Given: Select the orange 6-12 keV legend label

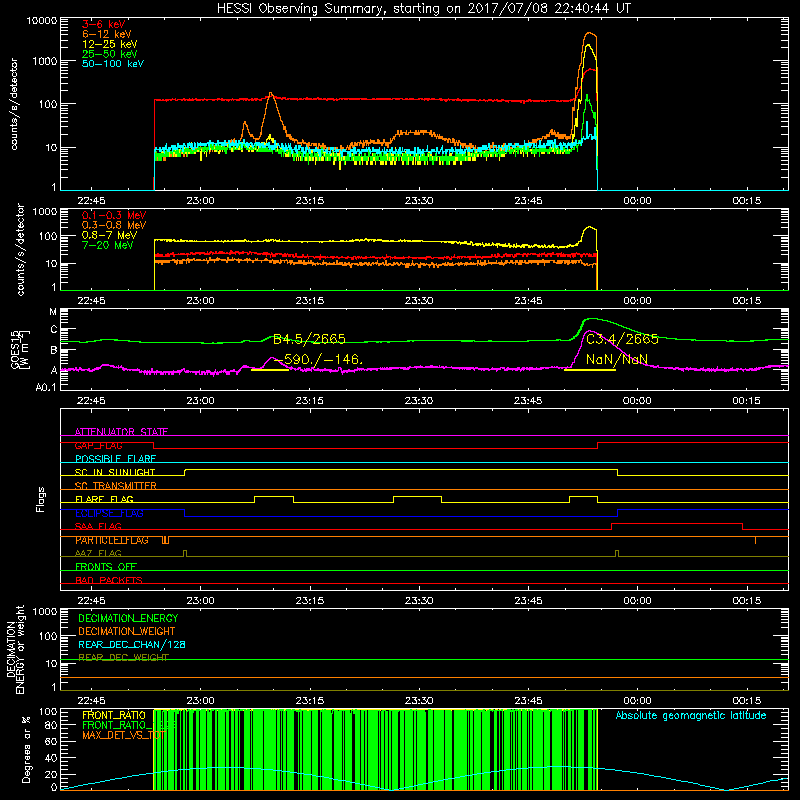Looking at the screenshot, I should pyautogui.click(x=107, y=34).
